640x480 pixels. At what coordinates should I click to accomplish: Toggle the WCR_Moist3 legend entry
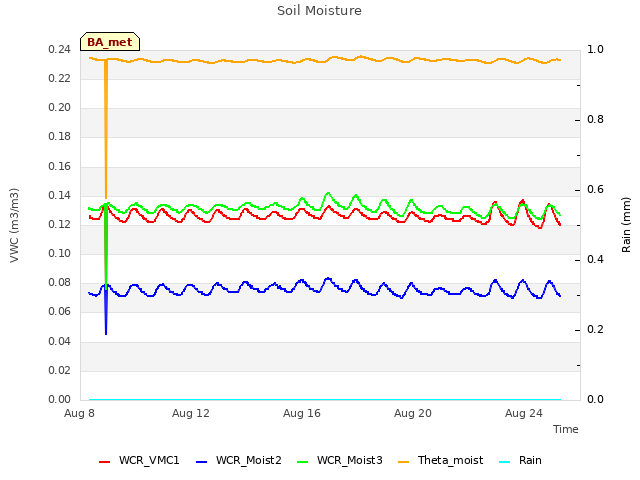(339, 460)
